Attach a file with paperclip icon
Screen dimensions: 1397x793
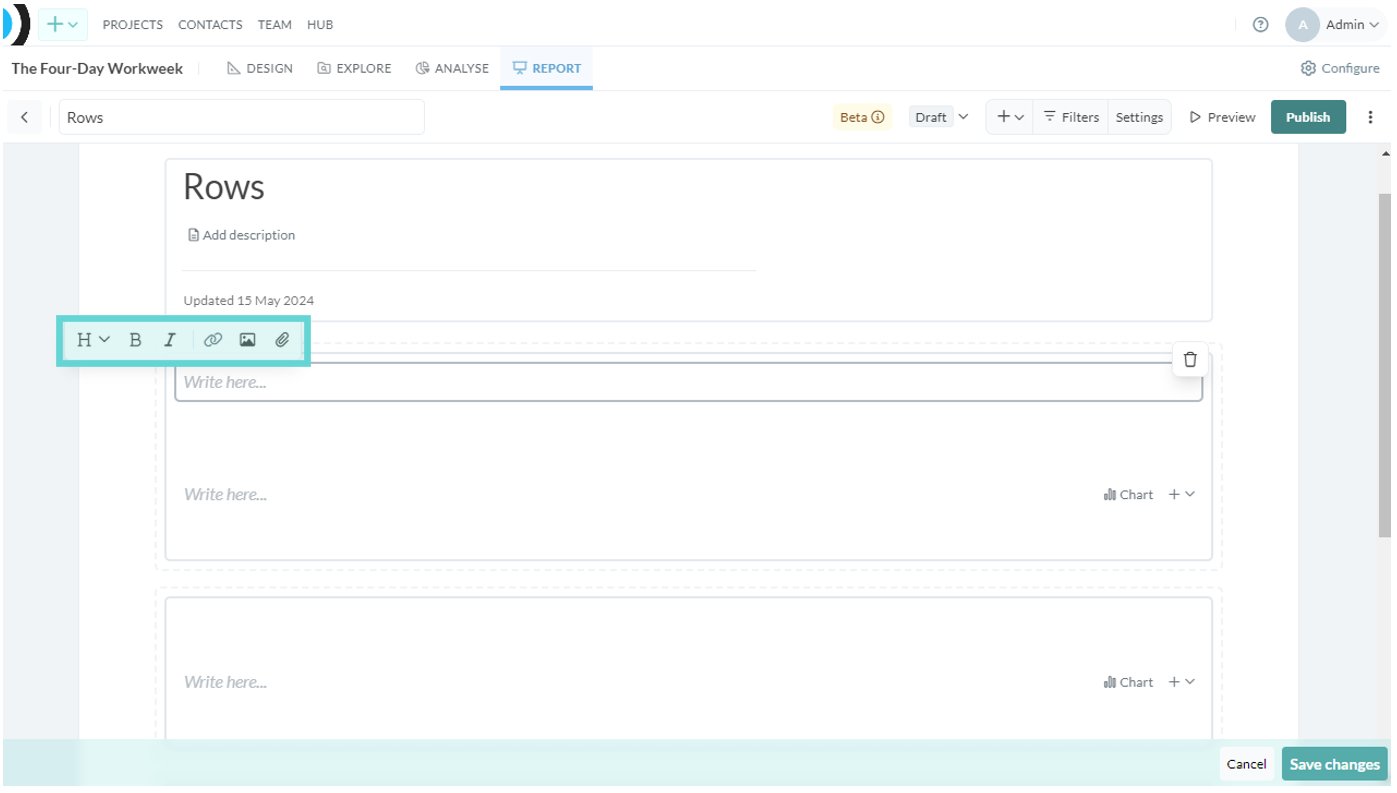282,340
